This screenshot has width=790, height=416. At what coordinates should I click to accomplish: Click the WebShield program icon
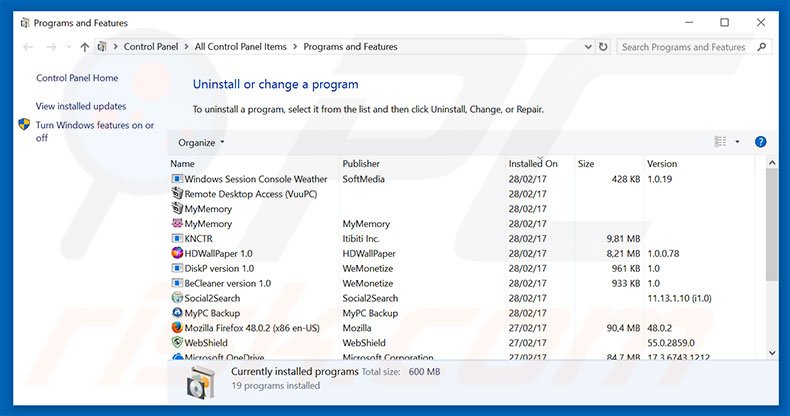(177, 342)
